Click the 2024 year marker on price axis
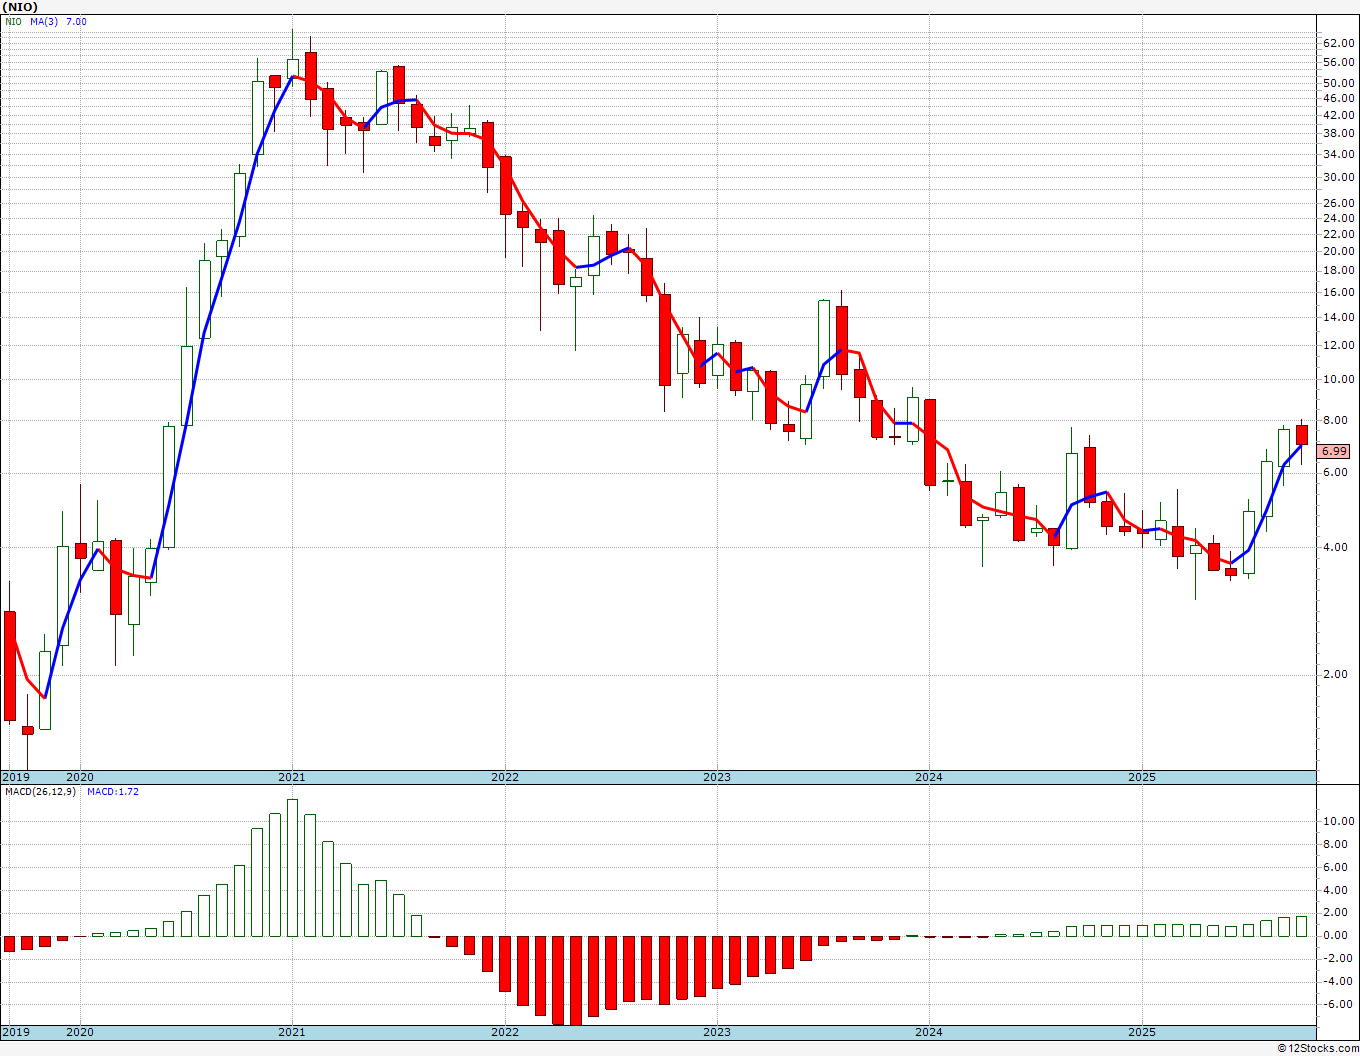The height and width of the screenshot is (1056, 1360). coord(929,777)
